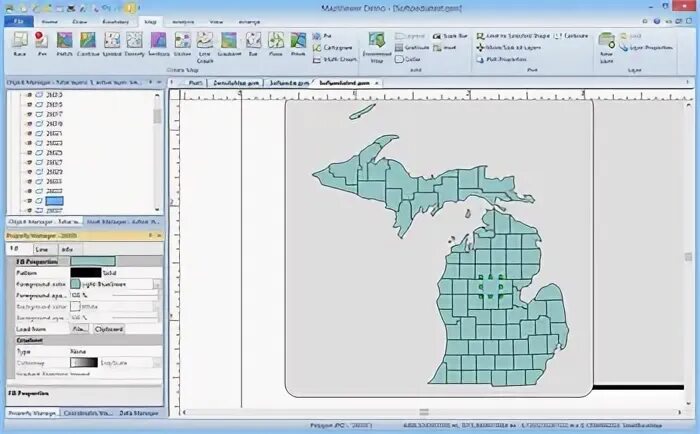Switch to the Plot Manager tab
This screenshot has height=434, width=700.
123,222
